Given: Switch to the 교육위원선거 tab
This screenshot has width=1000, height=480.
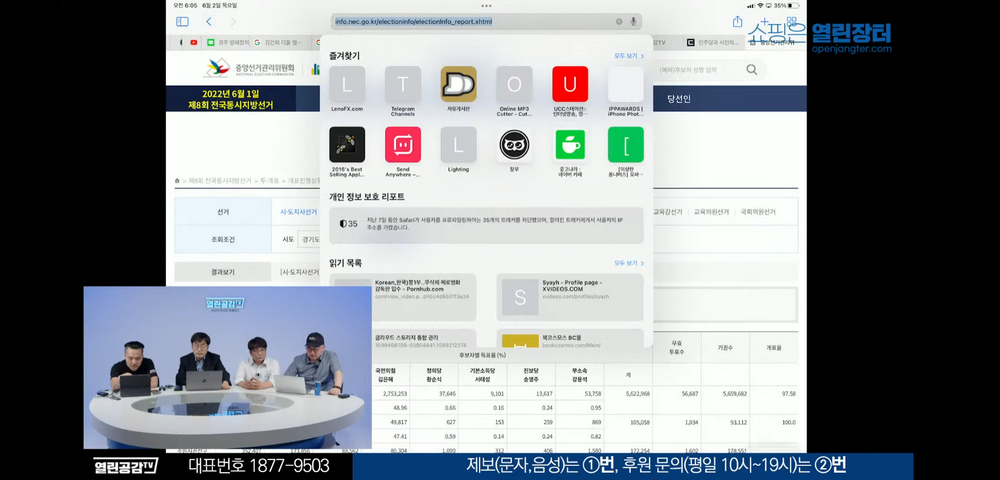Looking at the screenshot, I should point(711,212).
